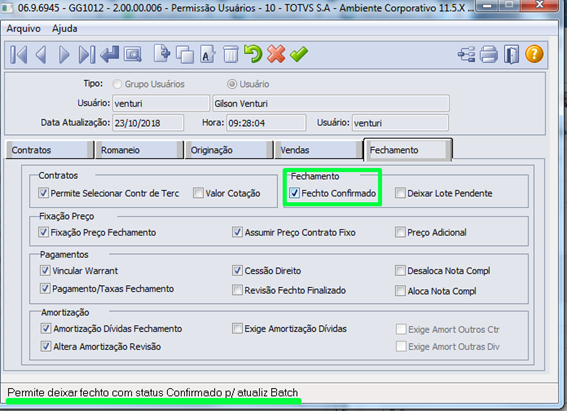
Task: Close the Permissão Usuários window
Action: 540,5
